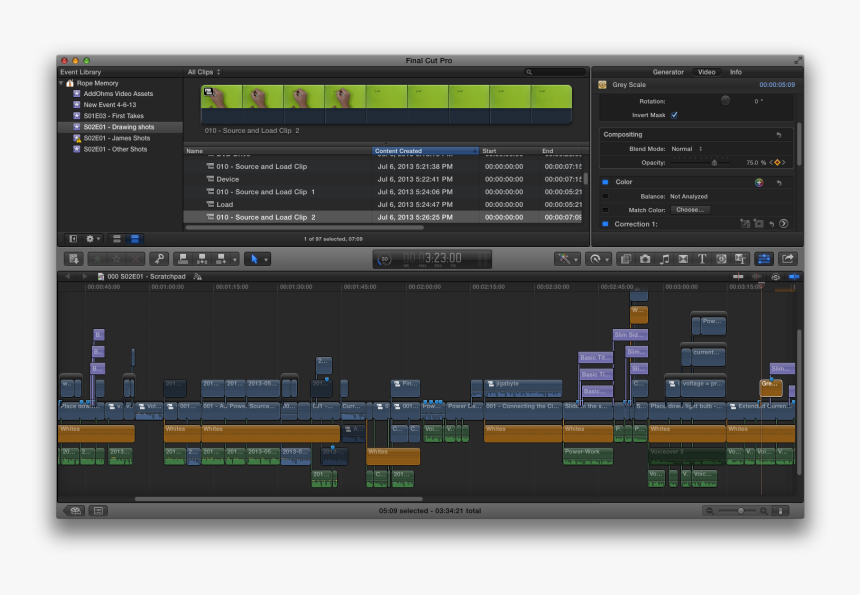The image size is (860, 595).
Task: Click the import media icon in toolbar
Action: (x=73, y=259)
